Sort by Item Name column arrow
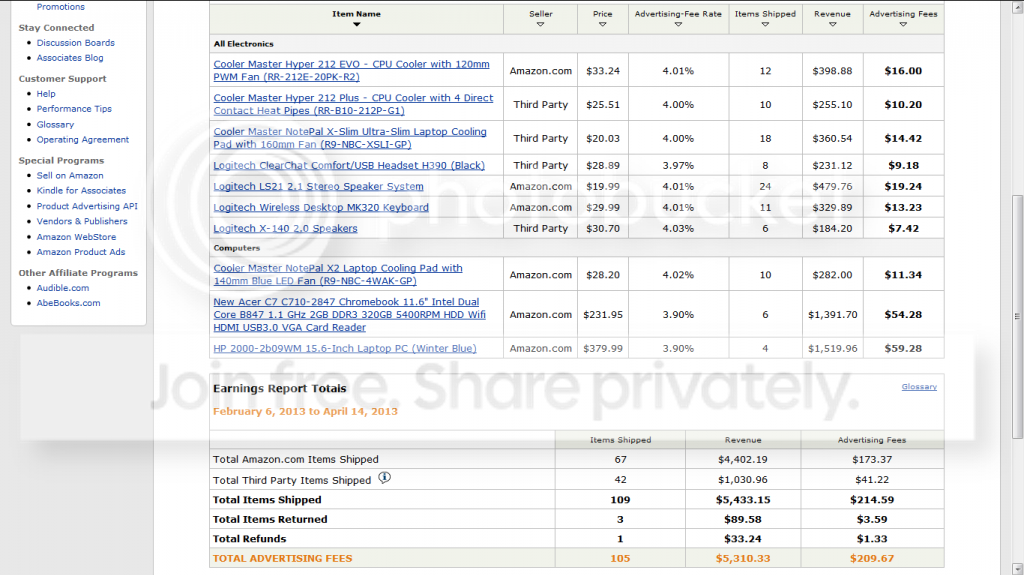This screenshot has height=575, width=1024. pos(357,25)
